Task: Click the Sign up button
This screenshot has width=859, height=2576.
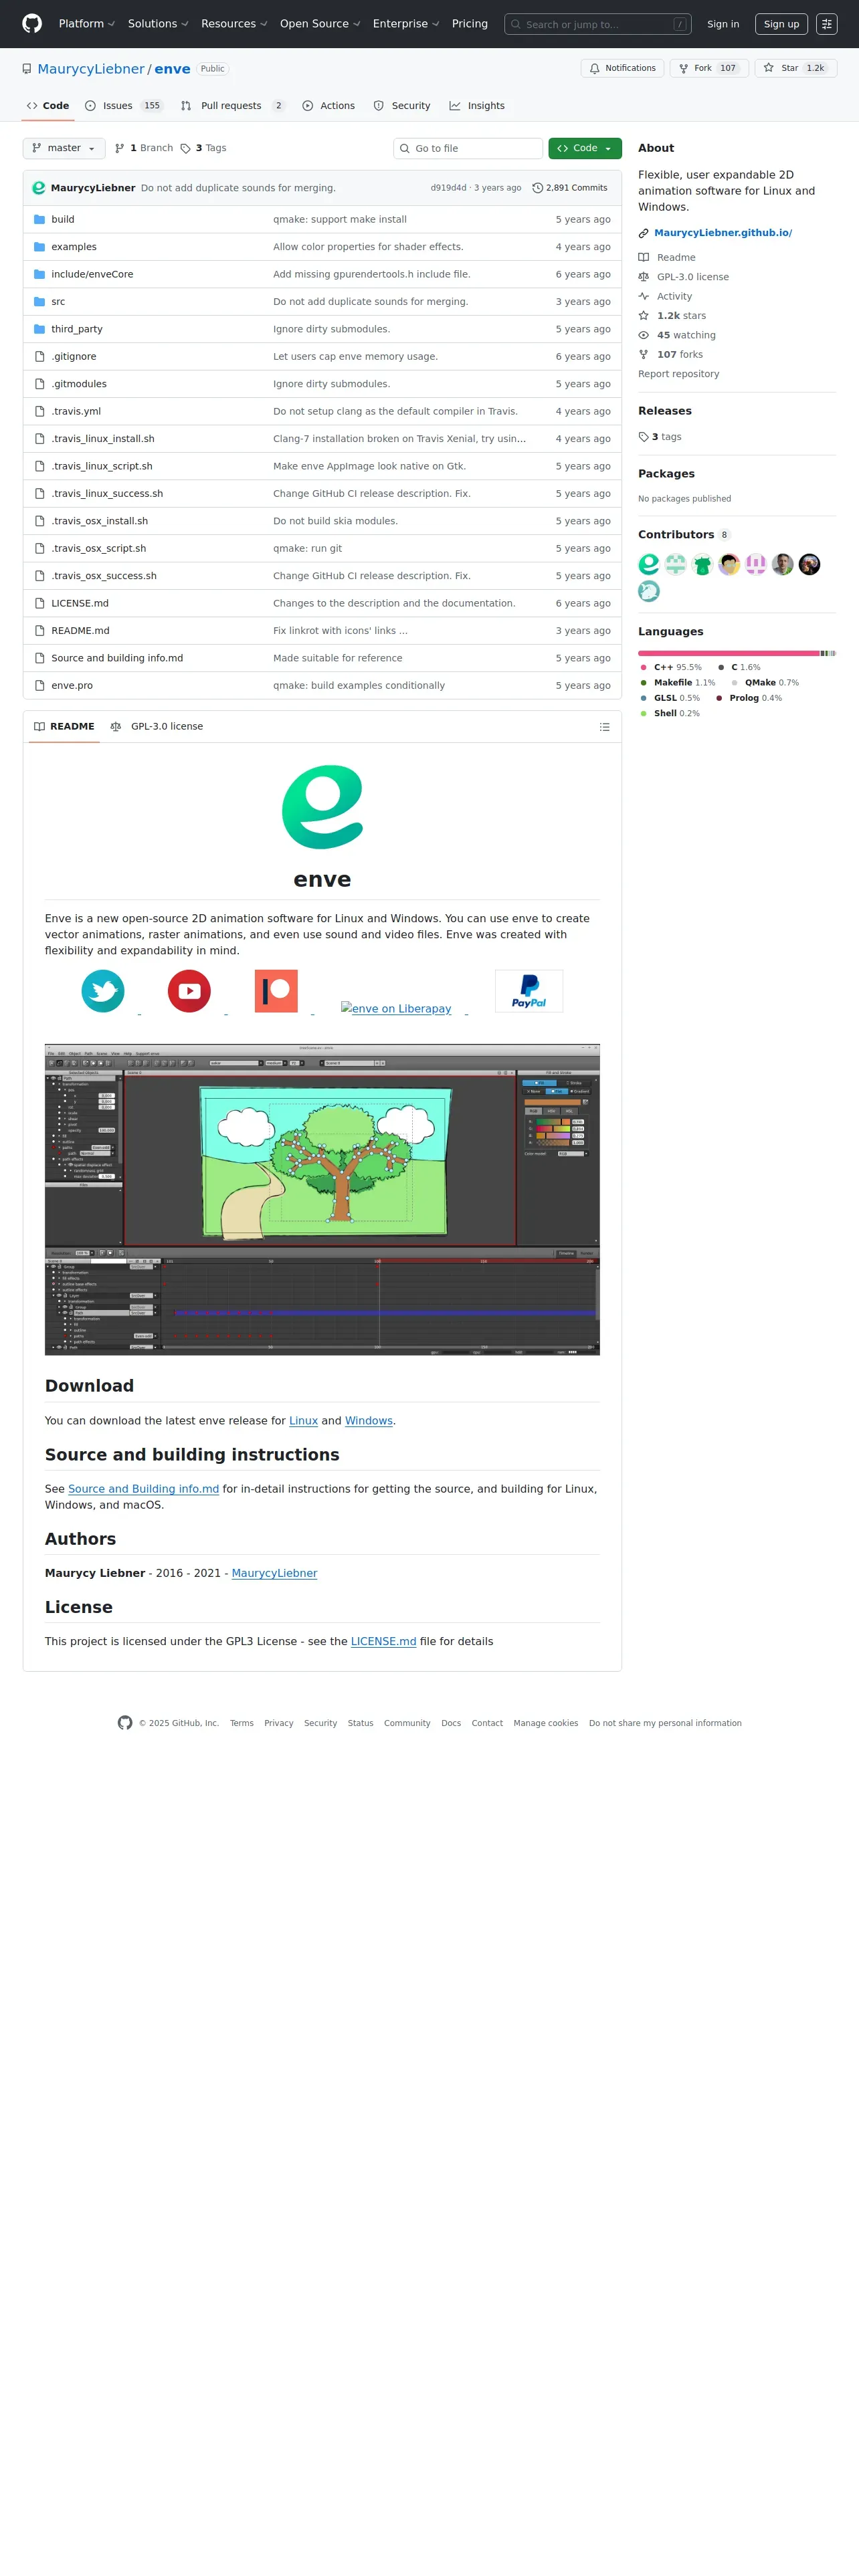Action: pyautogui.click(x=781, y=24)
